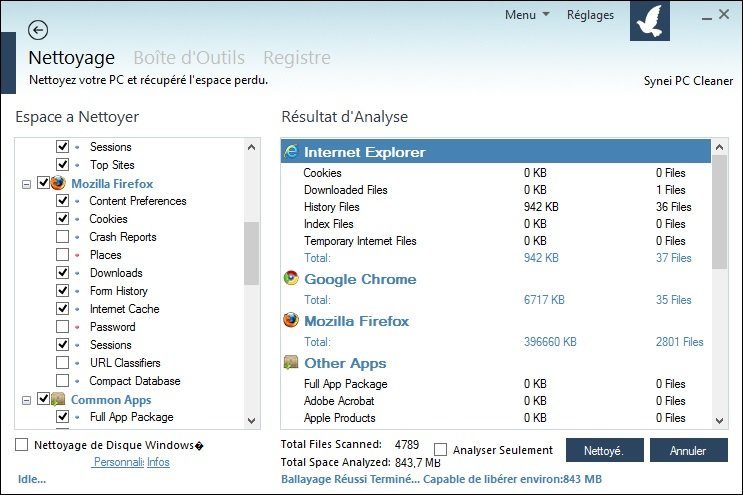Click the Other Apps icon in results
This screenshot has height=495, width=743.
click(291, 362)
